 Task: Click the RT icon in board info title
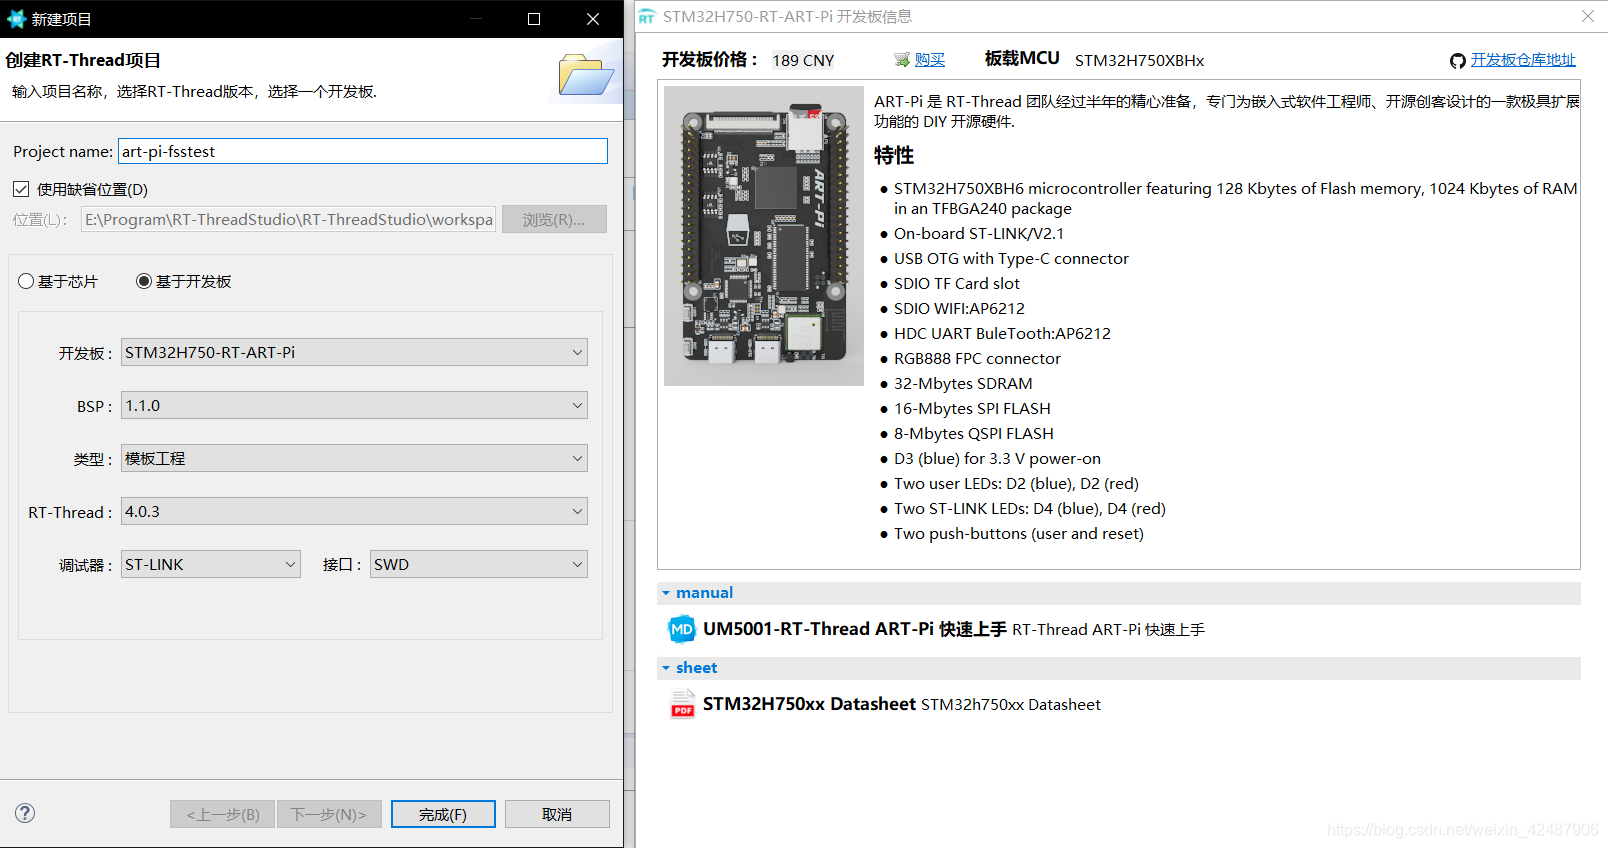[x=647, y=17]
